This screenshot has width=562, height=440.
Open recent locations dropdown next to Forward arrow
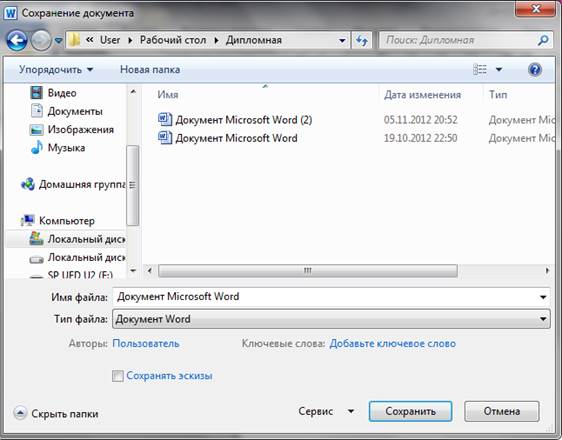point(58,41)
